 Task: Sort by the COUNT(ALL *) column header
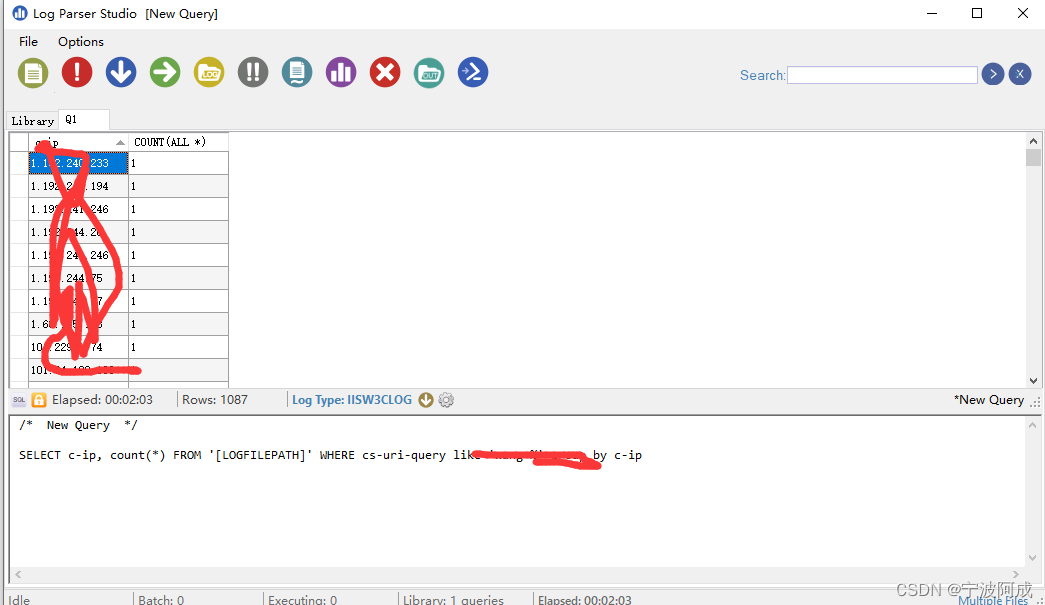[x=170, y=142]
